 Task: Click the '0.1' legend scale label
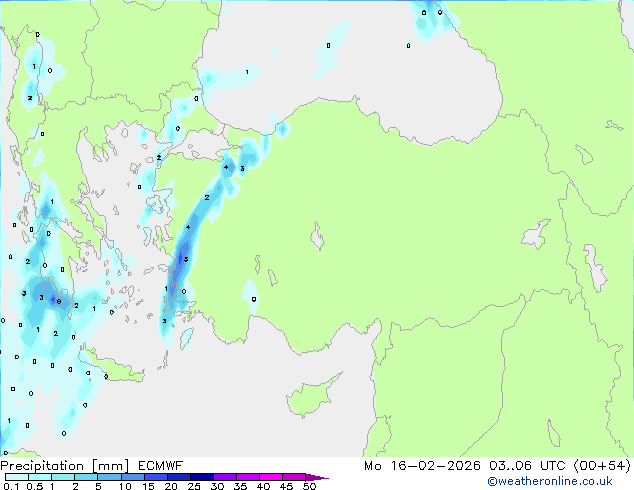[x=11, y=486]
